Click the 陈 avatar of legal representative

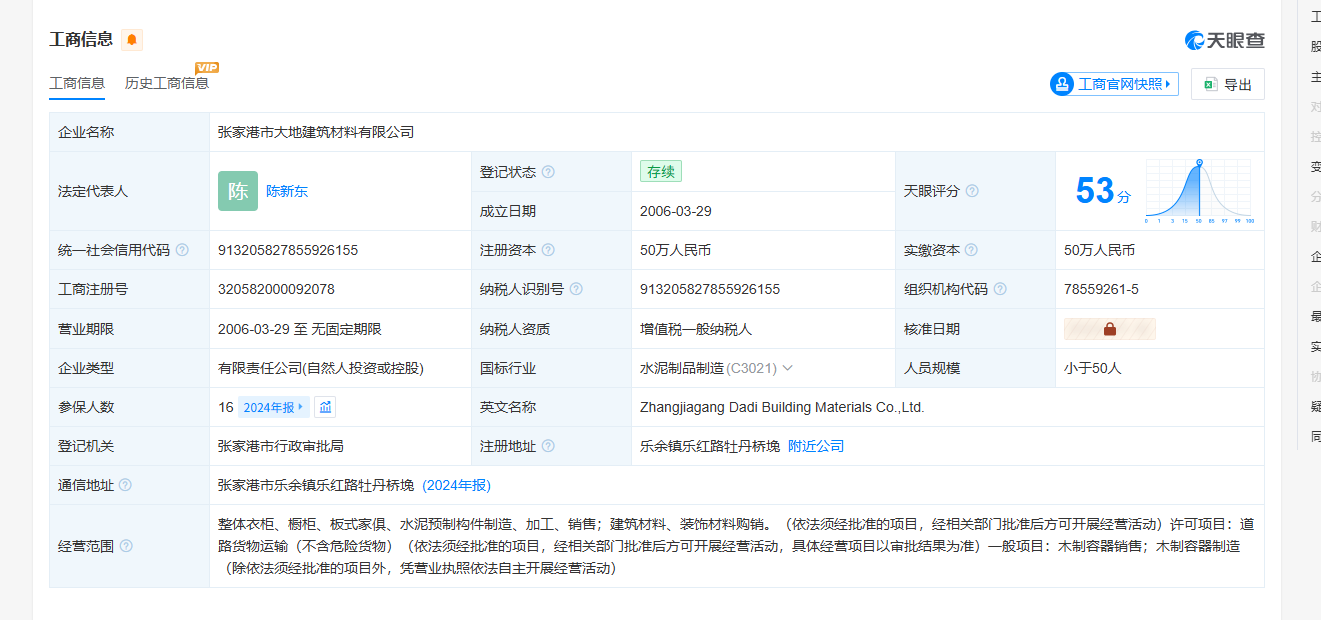(x=238, y=191)
